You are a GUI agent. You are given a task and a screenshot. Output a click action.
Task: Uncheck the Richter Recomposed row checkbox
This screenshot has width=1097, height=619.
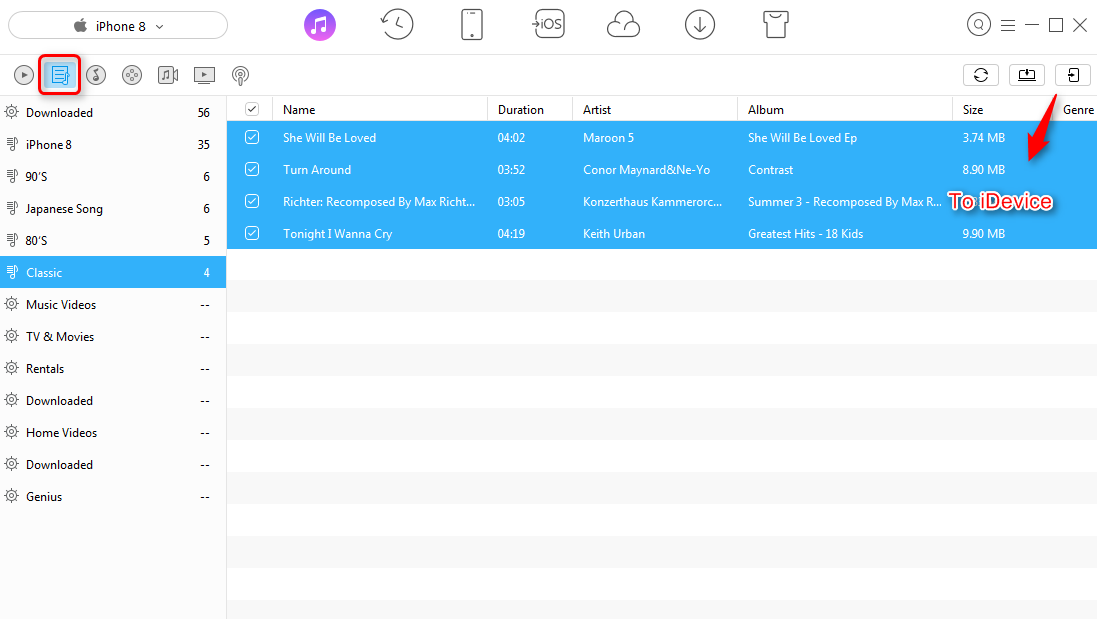coord(252,201)
